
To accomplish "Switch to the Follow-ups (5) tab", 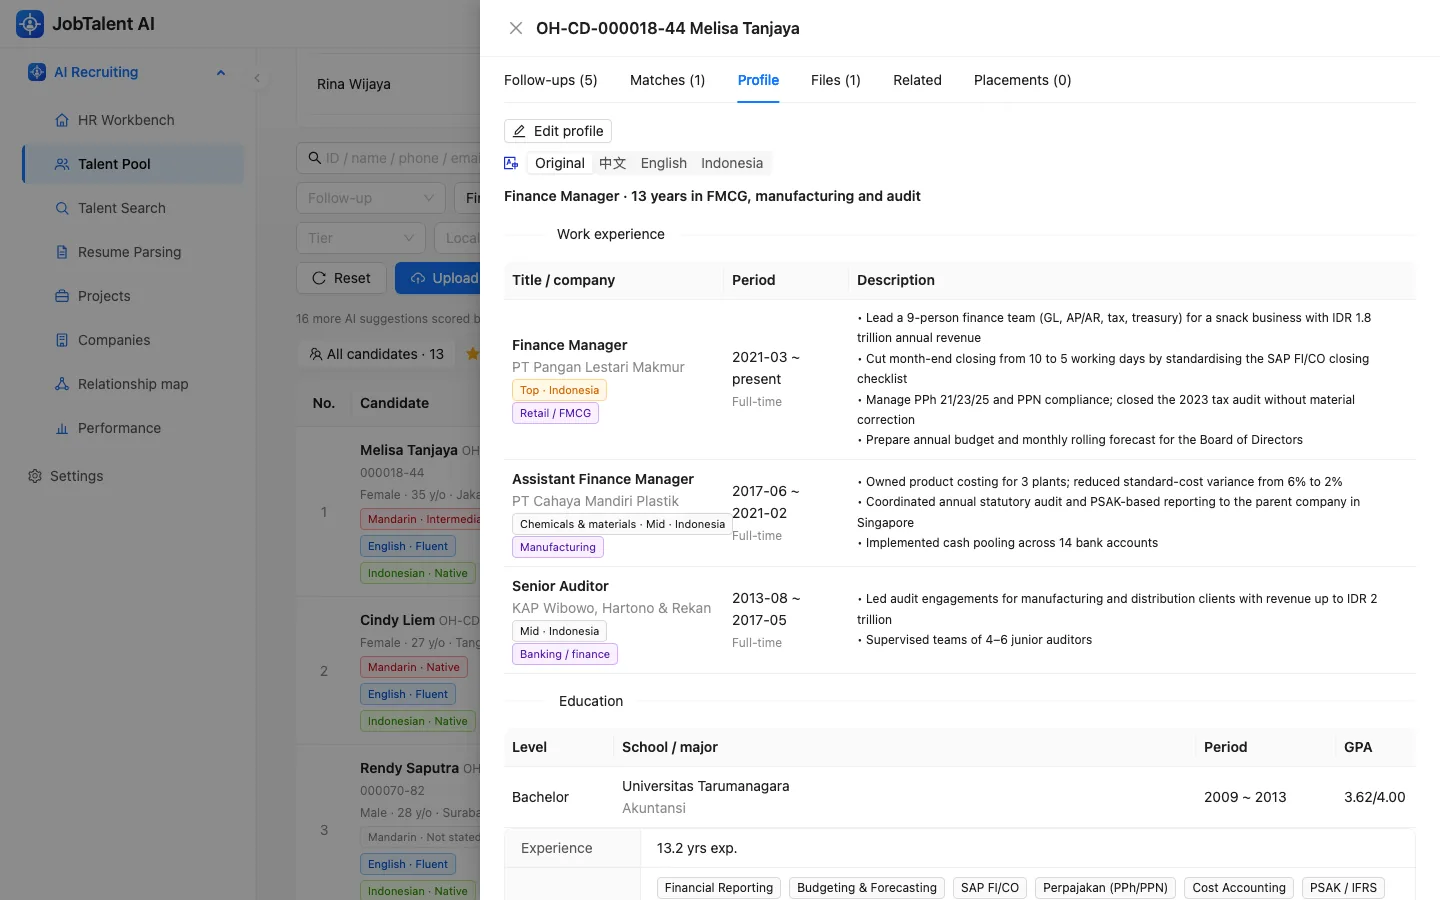I will point(551,80).
